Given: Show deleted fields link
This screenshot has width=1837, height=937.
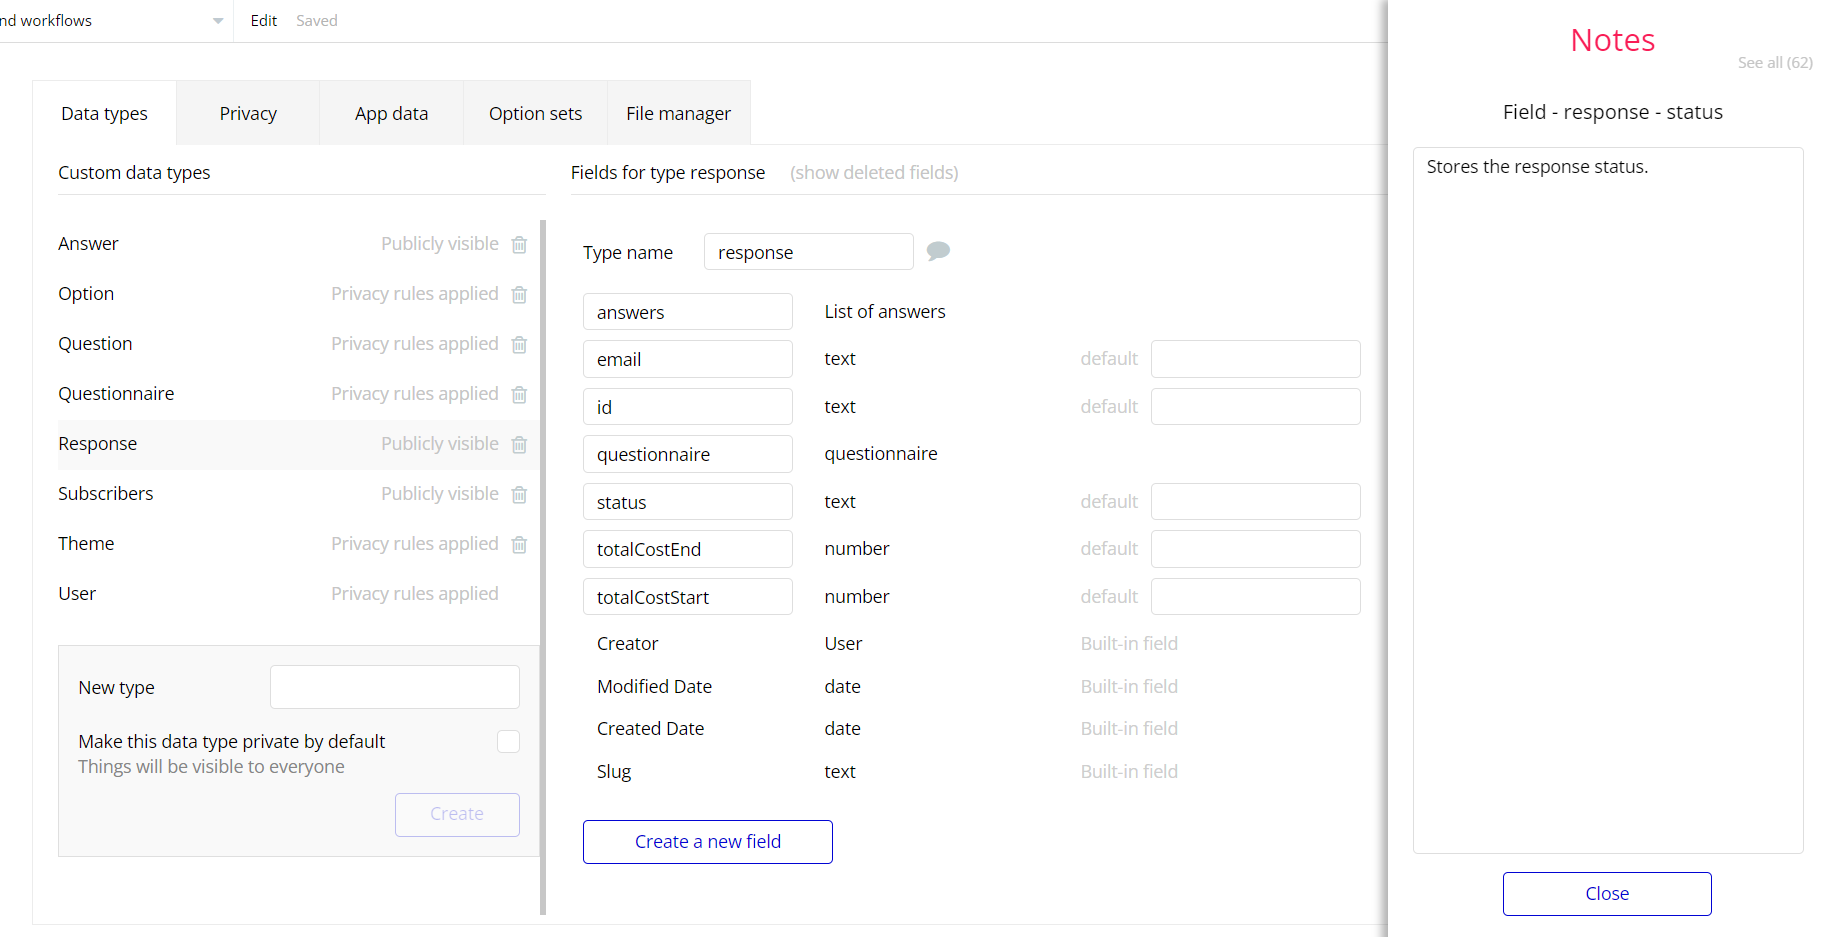Looking at the screenshot, I should click(x=873, y=173).
